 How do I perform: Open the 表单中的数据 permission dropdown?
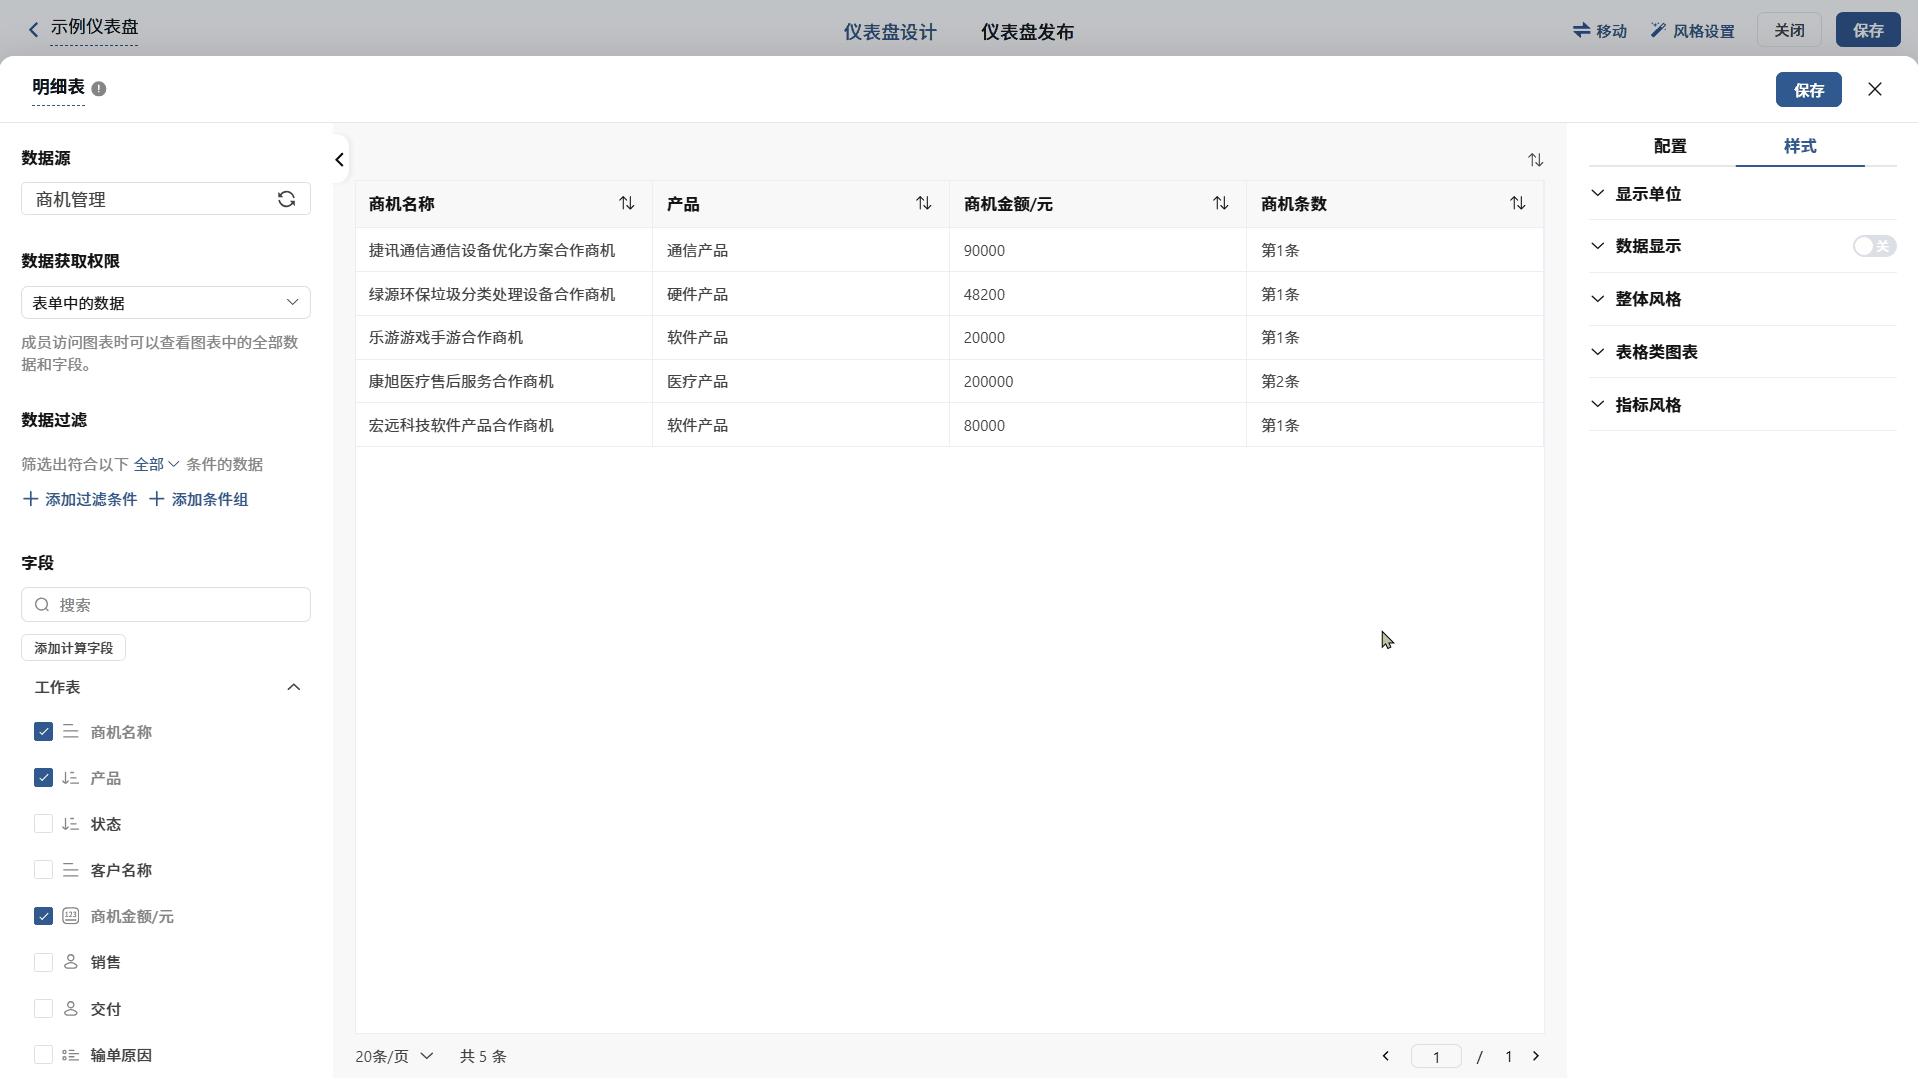coord(166,302)
